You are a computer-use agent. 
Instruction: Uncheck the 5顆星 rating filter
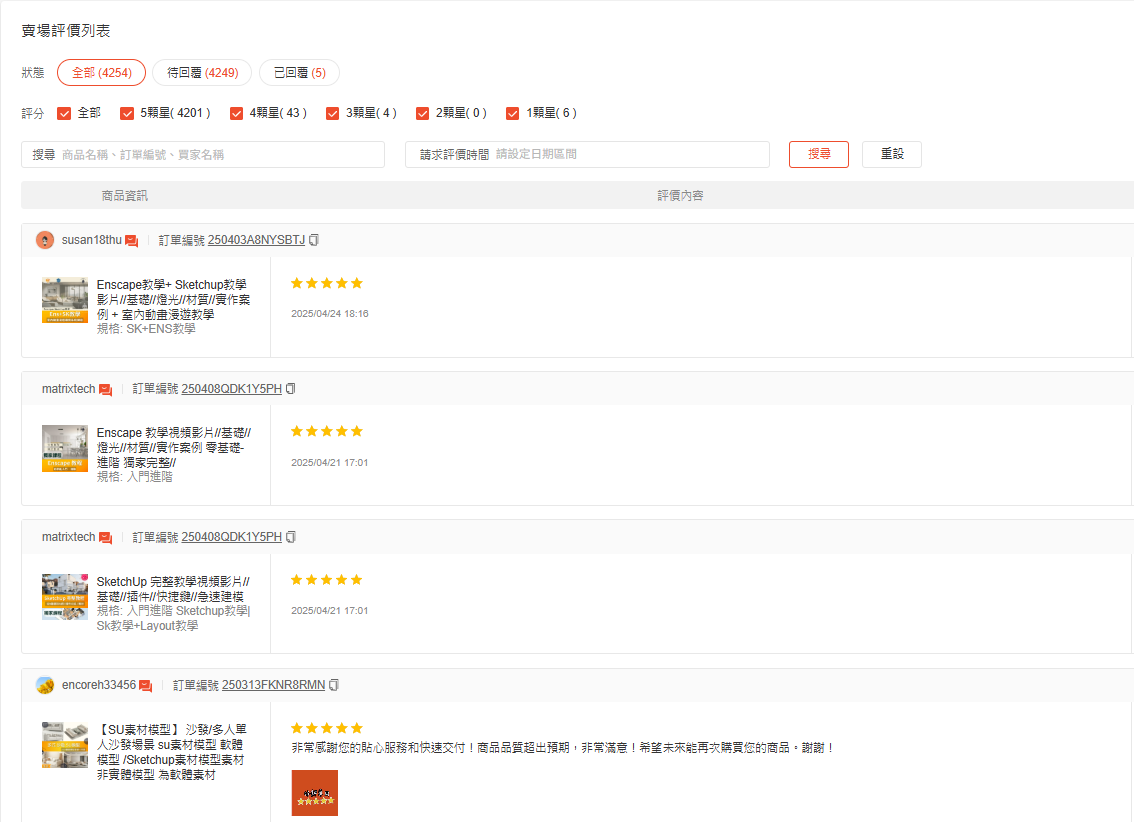click(127, 113)
